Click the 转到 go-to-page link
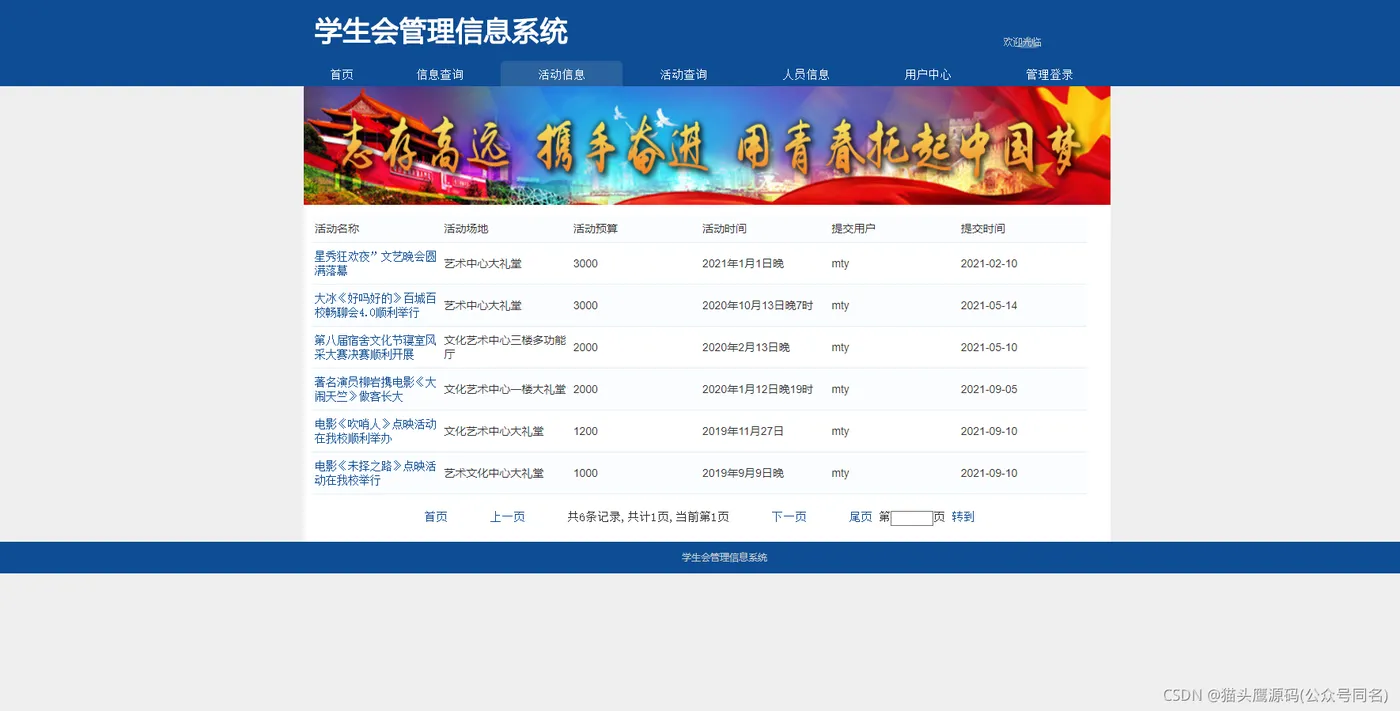This screenshot has height=711, width=1400. coord(963,517)
